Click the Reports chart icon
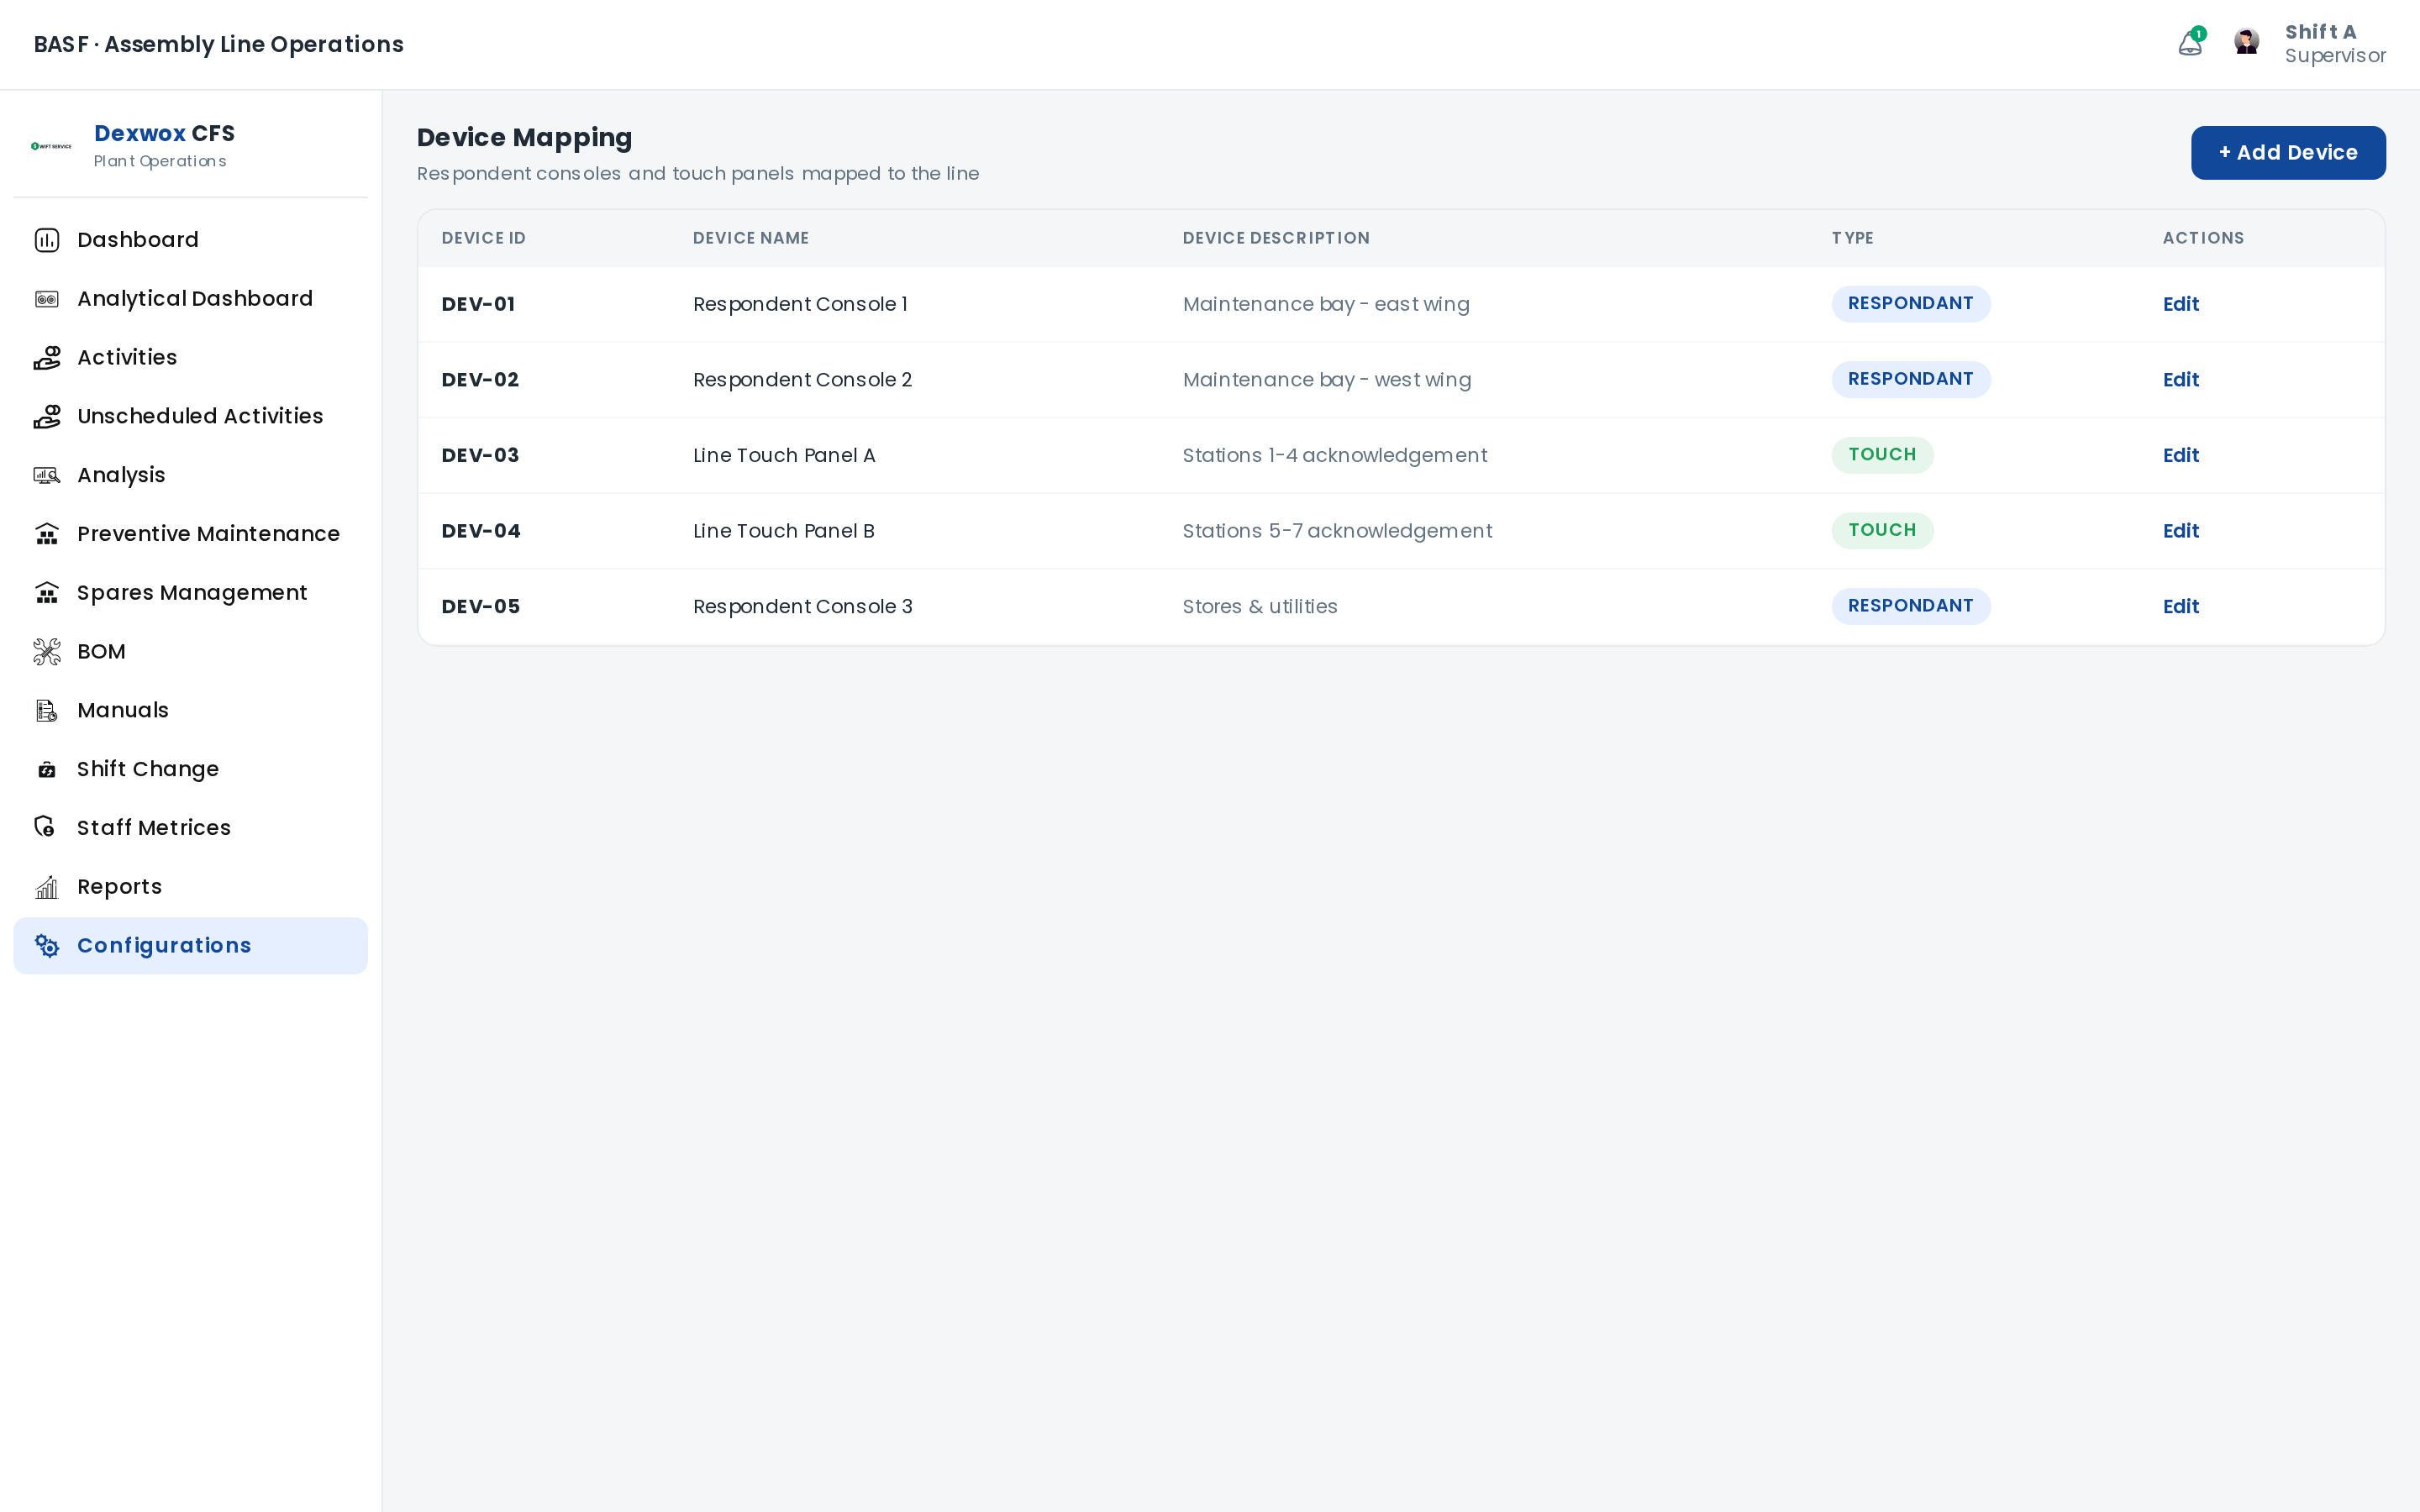This screenshot has width=2420, height=1512. 47,887
